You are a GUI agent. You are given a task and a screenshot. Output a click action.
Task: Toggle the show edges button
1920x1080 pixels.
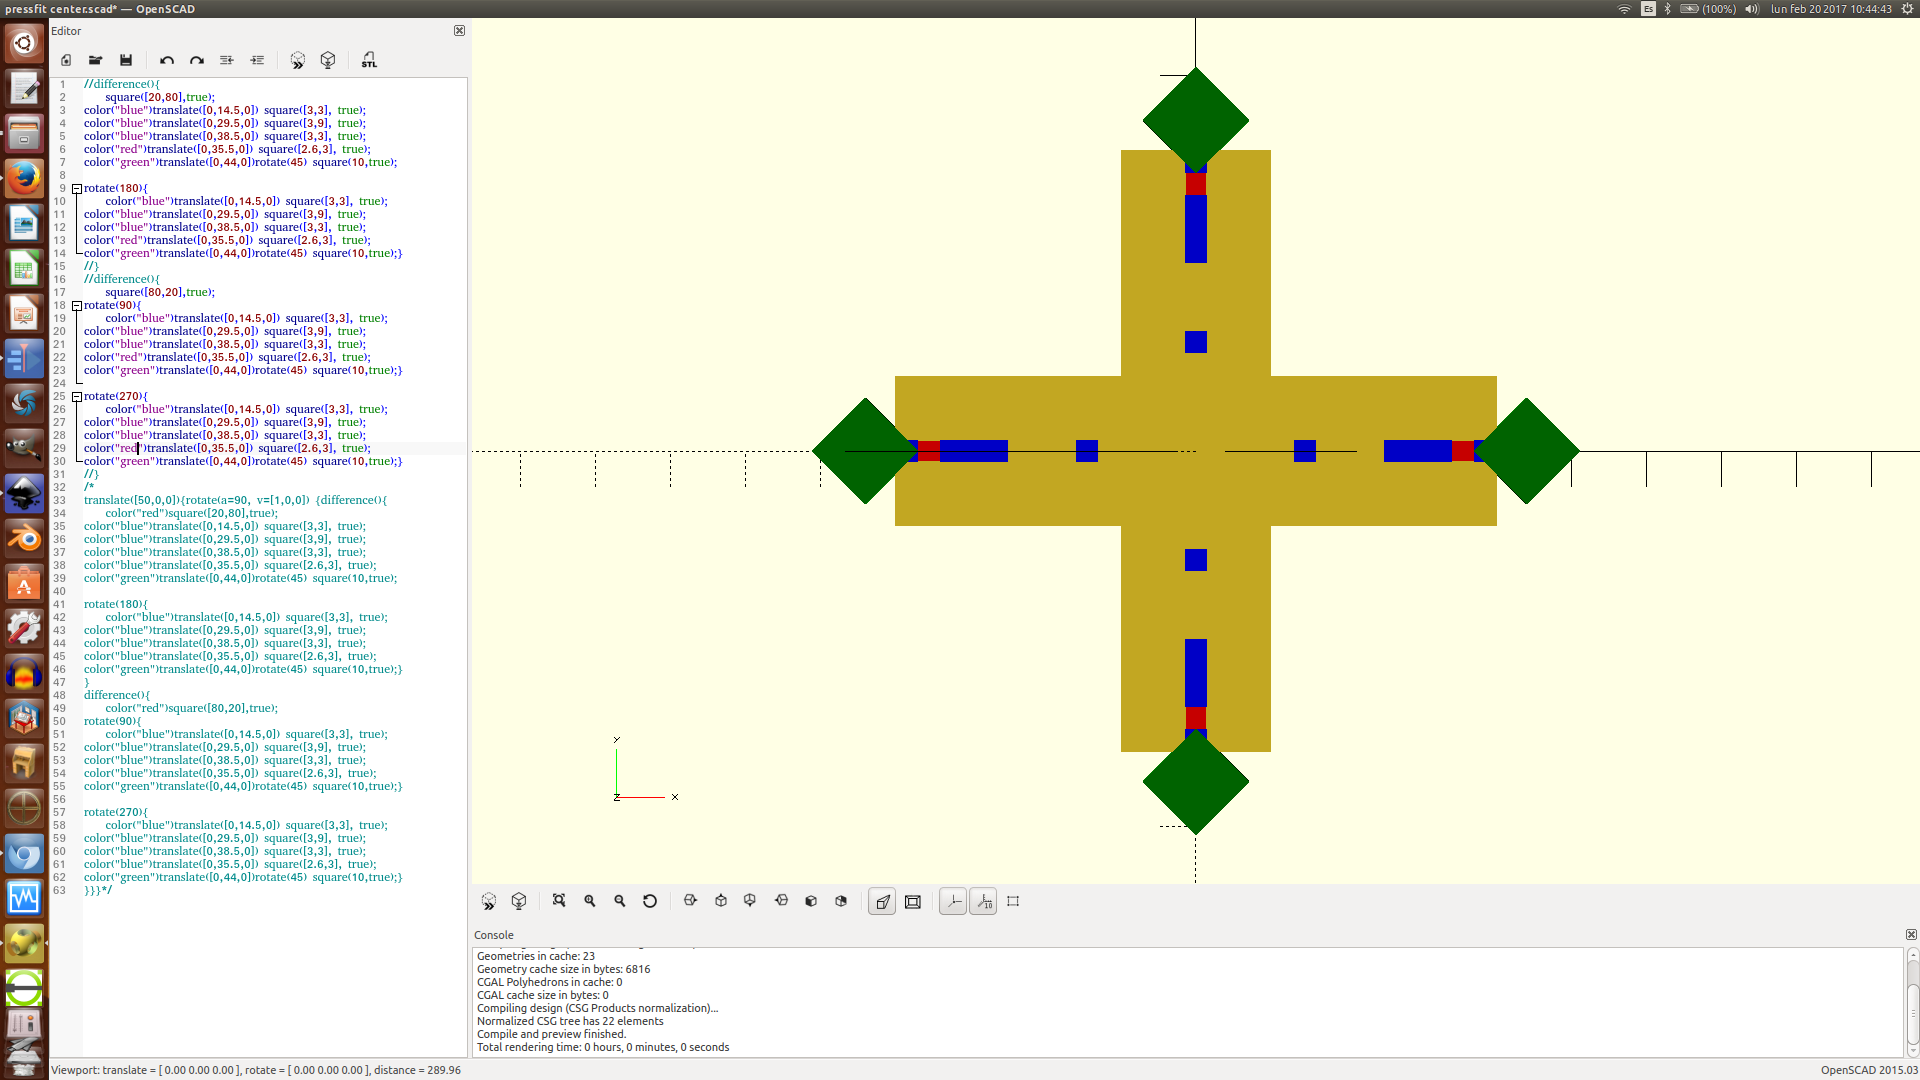point(1013,901)
